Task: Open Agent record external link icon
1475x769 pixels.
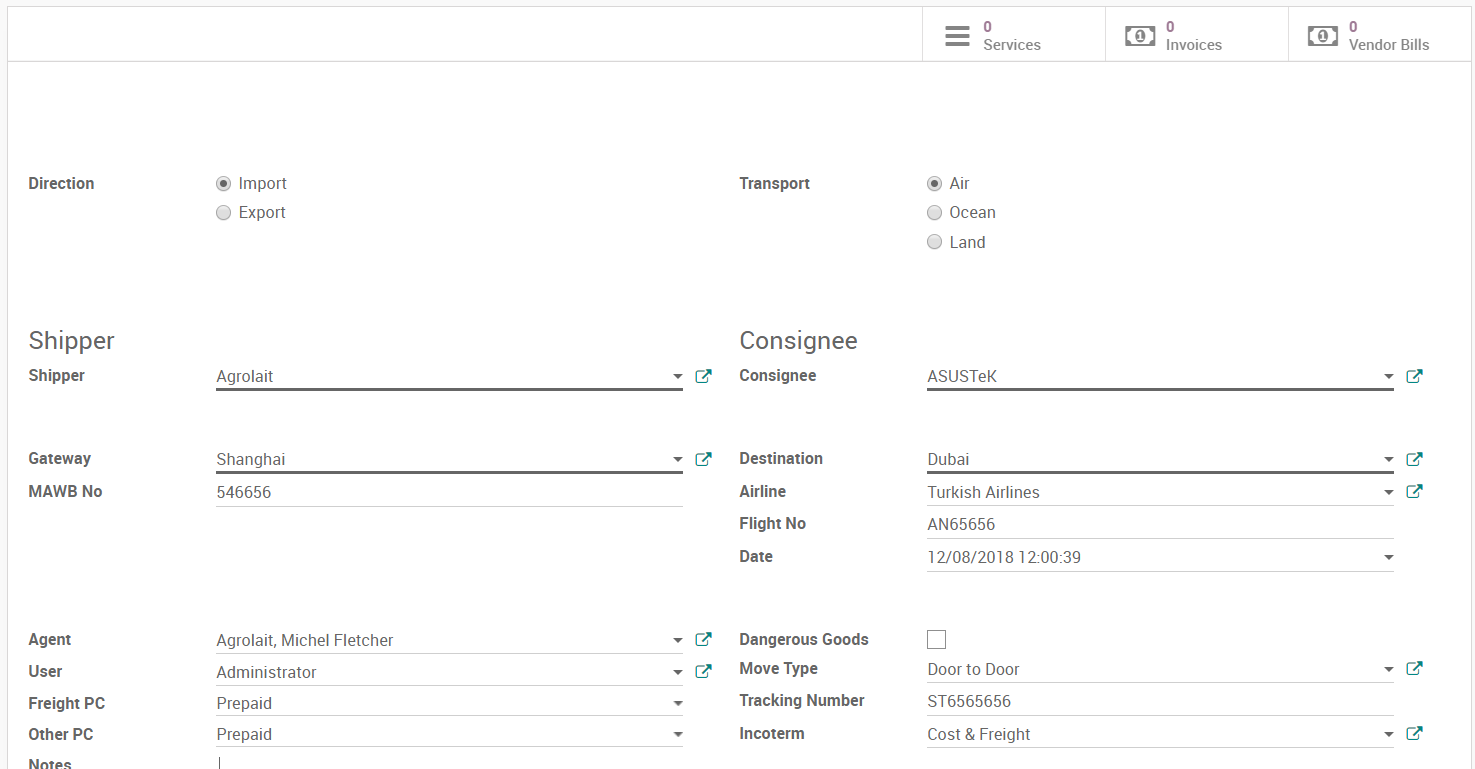Action: 703,640
